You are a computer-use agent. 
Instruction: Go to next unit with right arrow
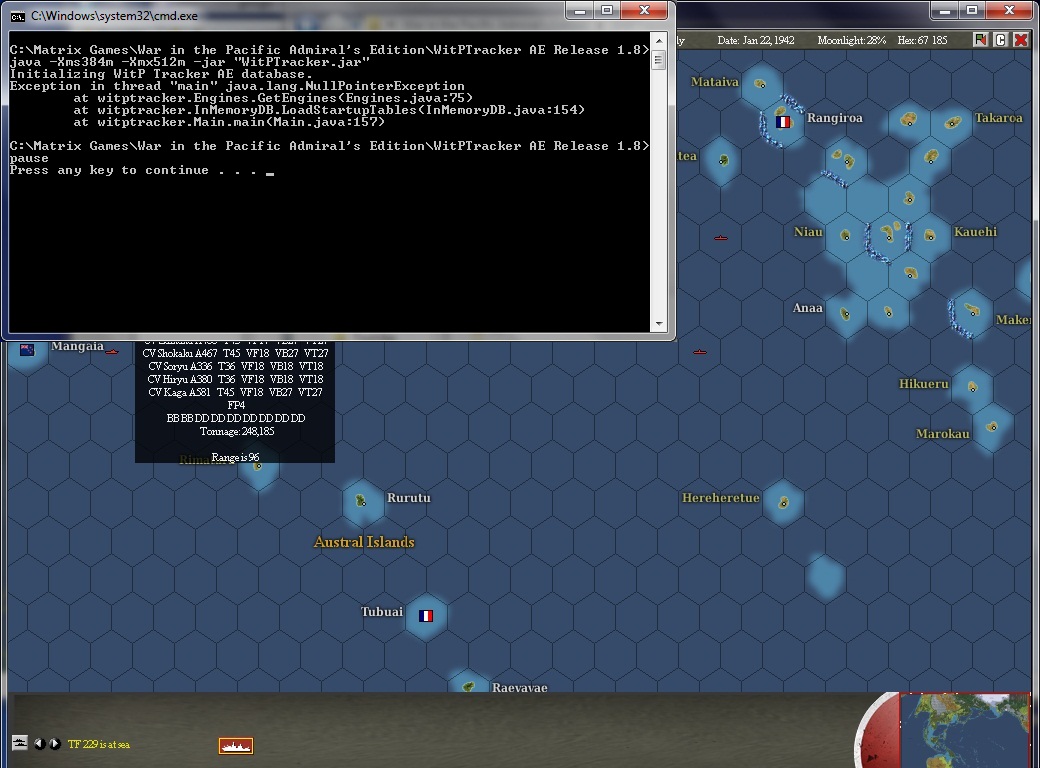pos(55,743)
